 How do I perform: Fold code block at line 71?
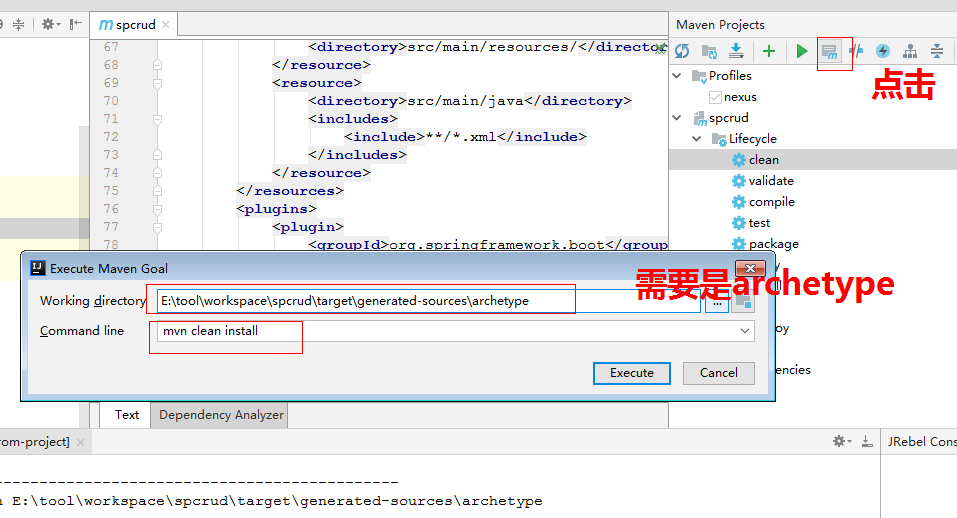(x=157, y=119)
